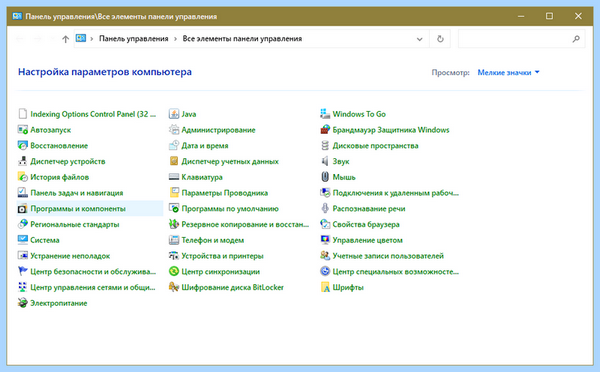The width and height of the screenshot is (600, 372).
Task: Click Все элементы панели управления breadcrumb
Action: [242, 39]
